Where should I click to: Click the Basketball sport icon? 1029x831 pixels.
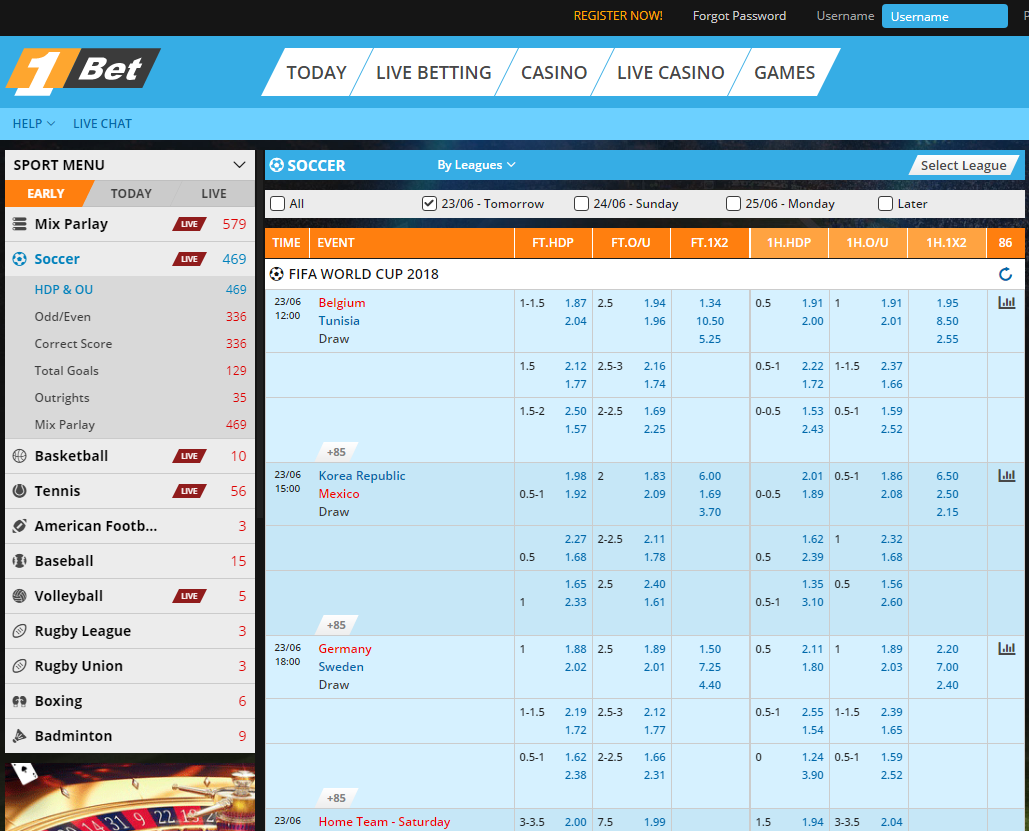click(20, 456)
